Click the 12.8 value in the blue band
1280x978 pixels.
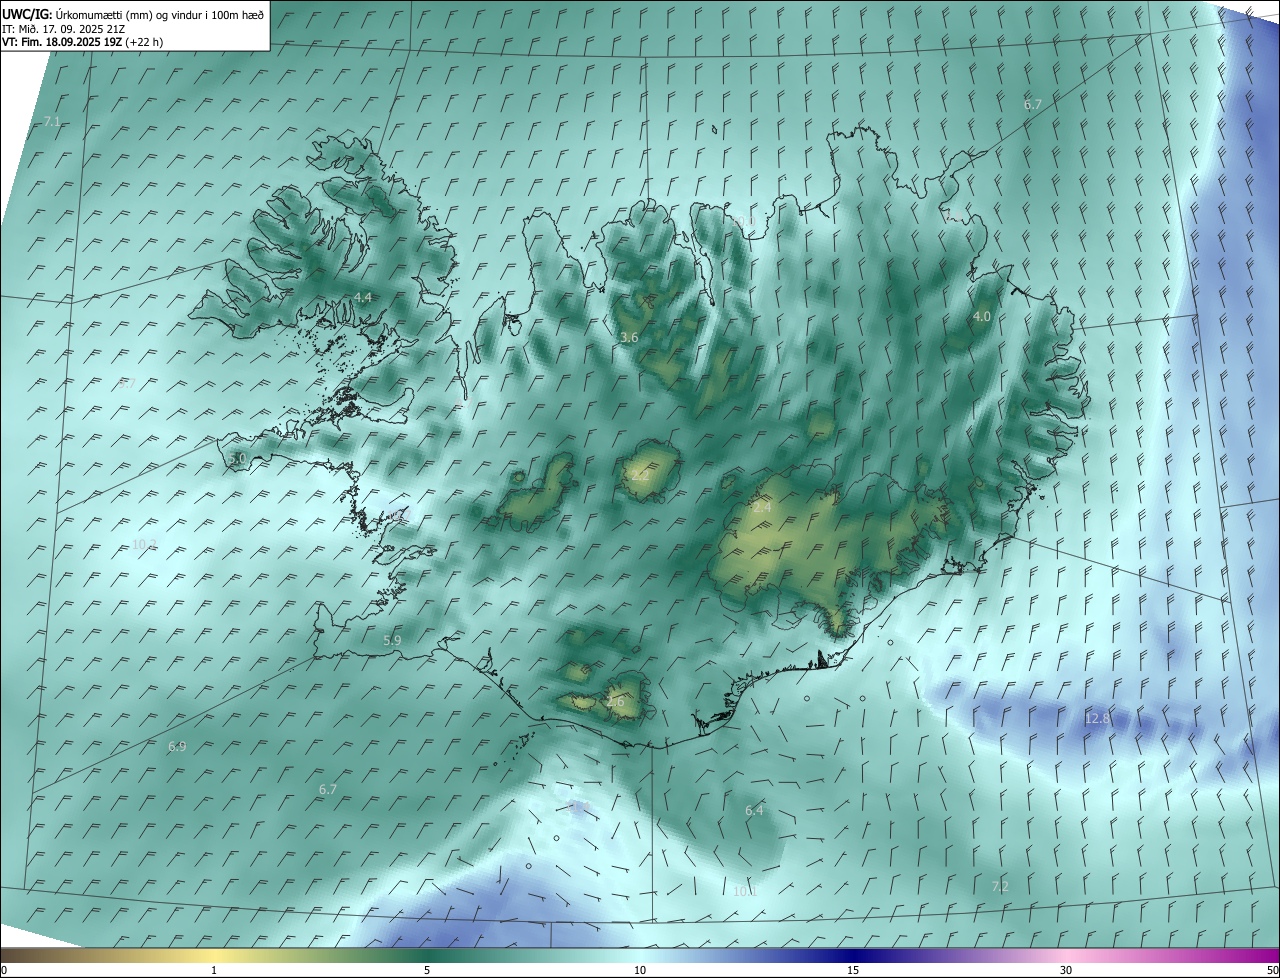[x=1097, y=719]
